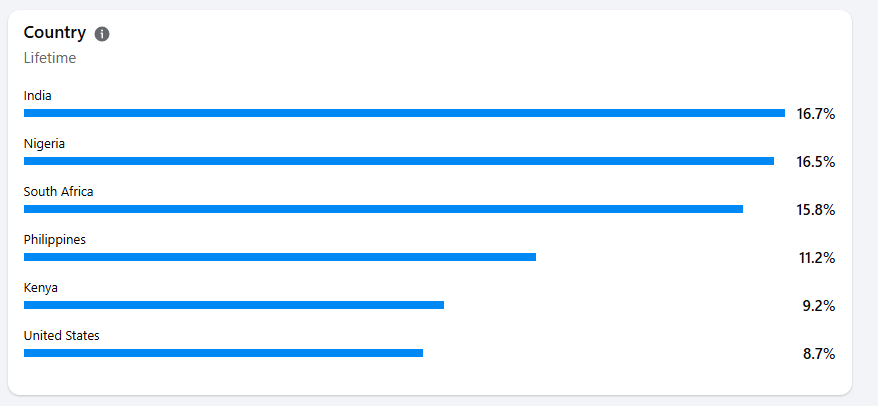This screenshot has width=878, height=406.
Task: Click the Kenya audience bar
Action: [x=234, y=305]
